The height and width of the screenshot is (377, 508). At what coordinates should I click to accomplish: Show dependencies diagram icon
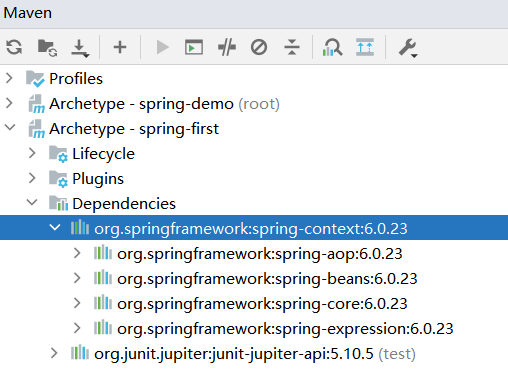[365, 47]
